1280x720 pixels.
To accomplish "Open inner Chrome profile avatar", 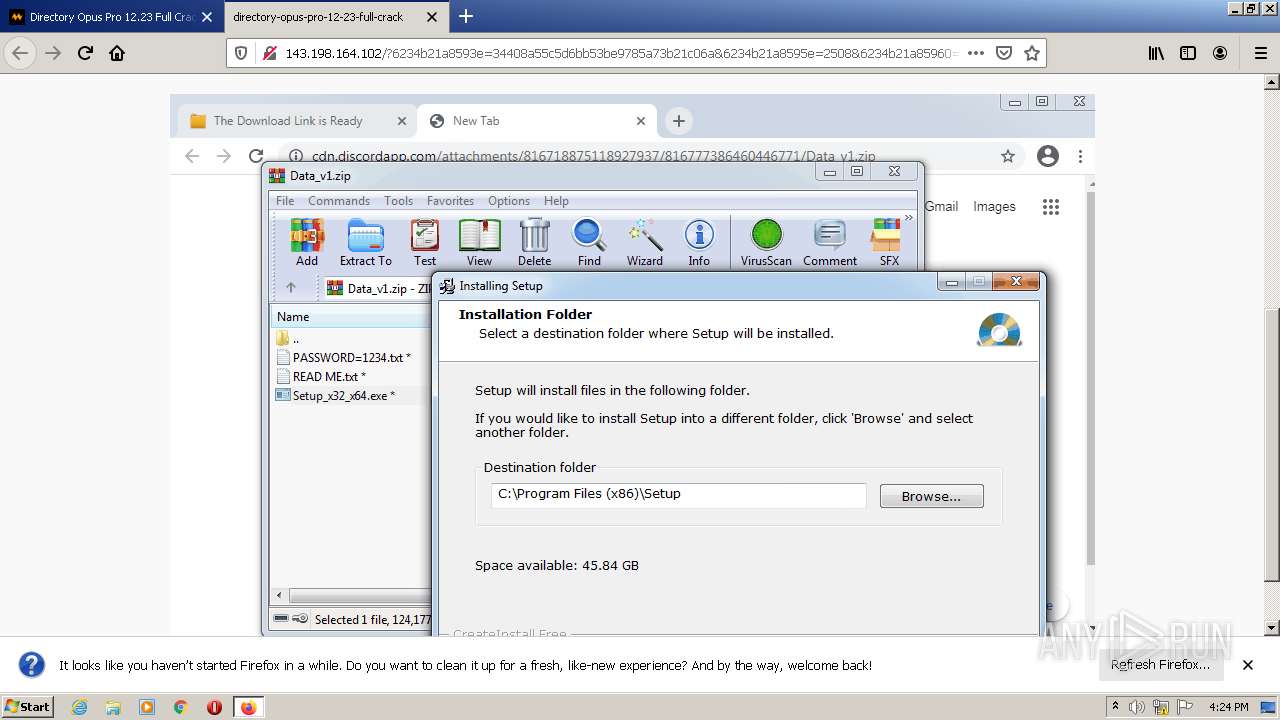I will pyautogui.click(x=1048, y=156).
